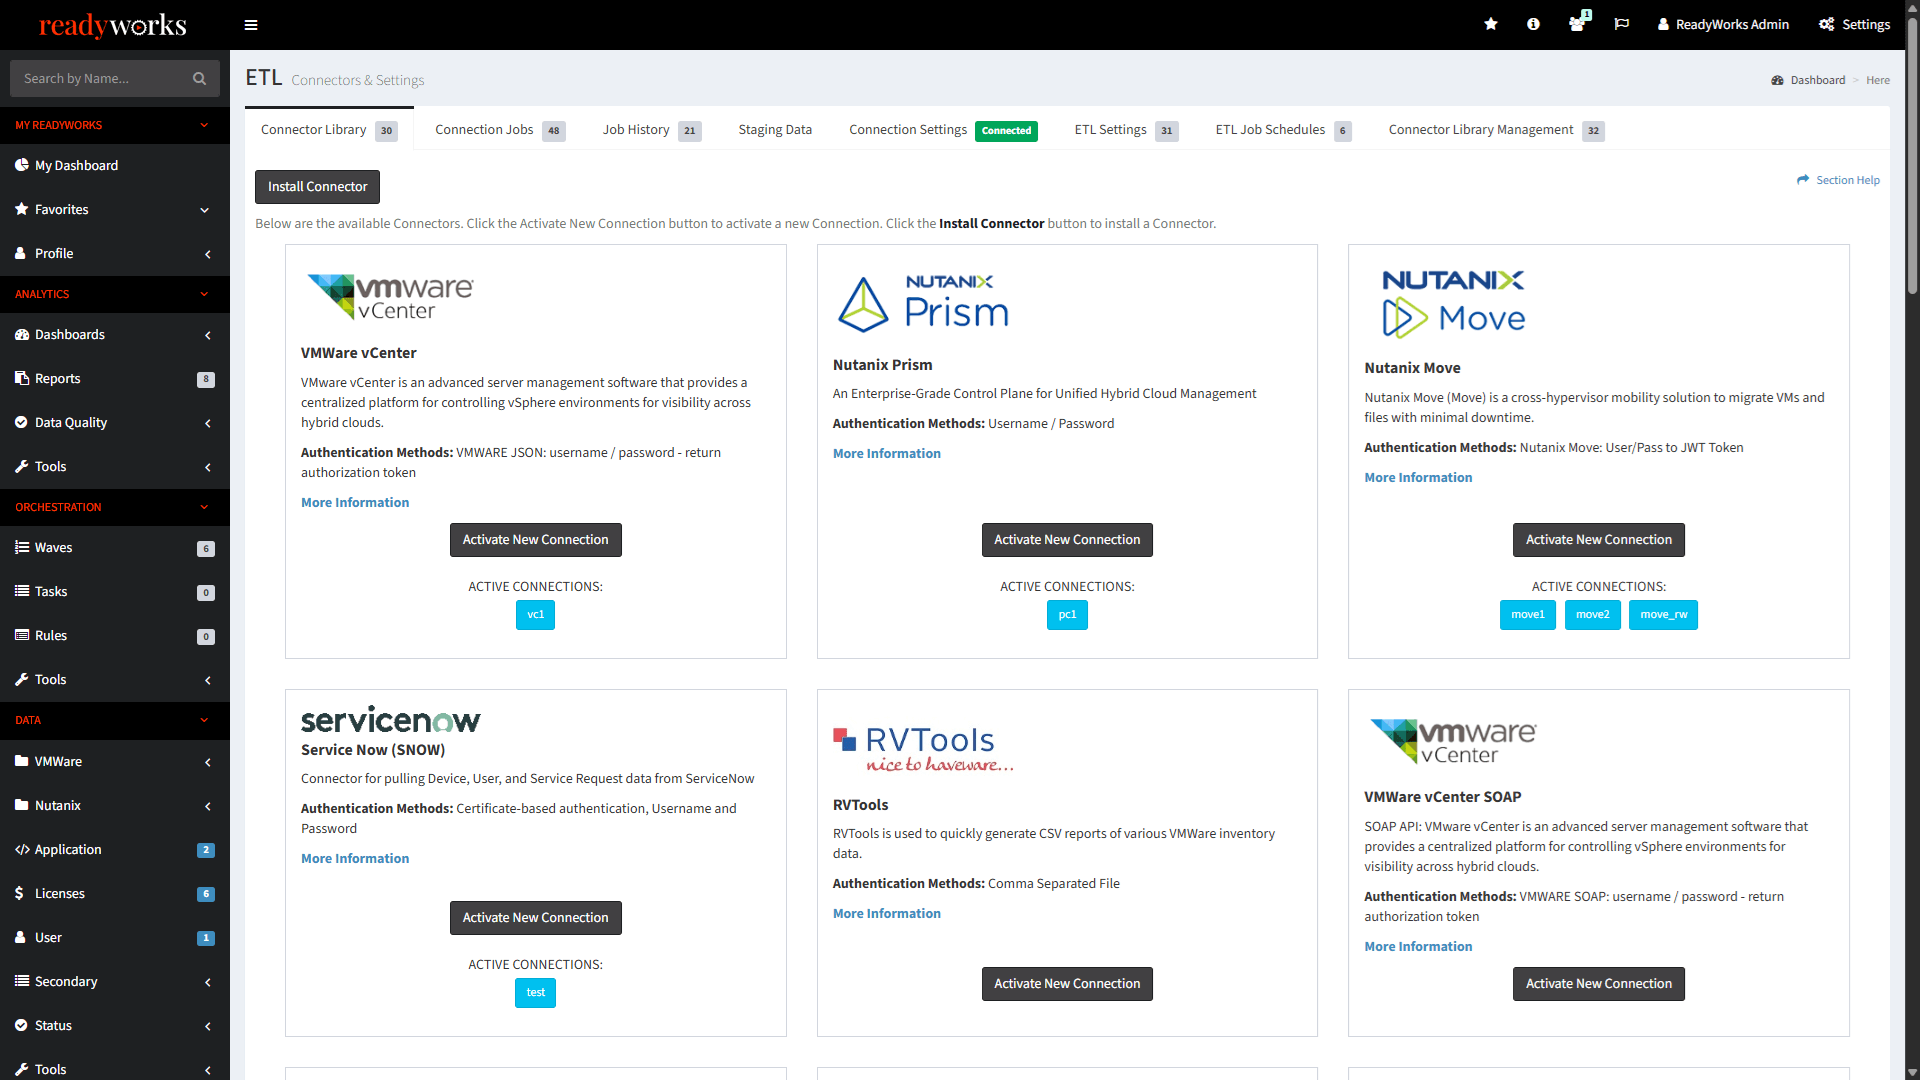Screen dimensions: 1920x1080
Task: Open the Dashboard breadcrumb link
Action: click(1817, 80)
